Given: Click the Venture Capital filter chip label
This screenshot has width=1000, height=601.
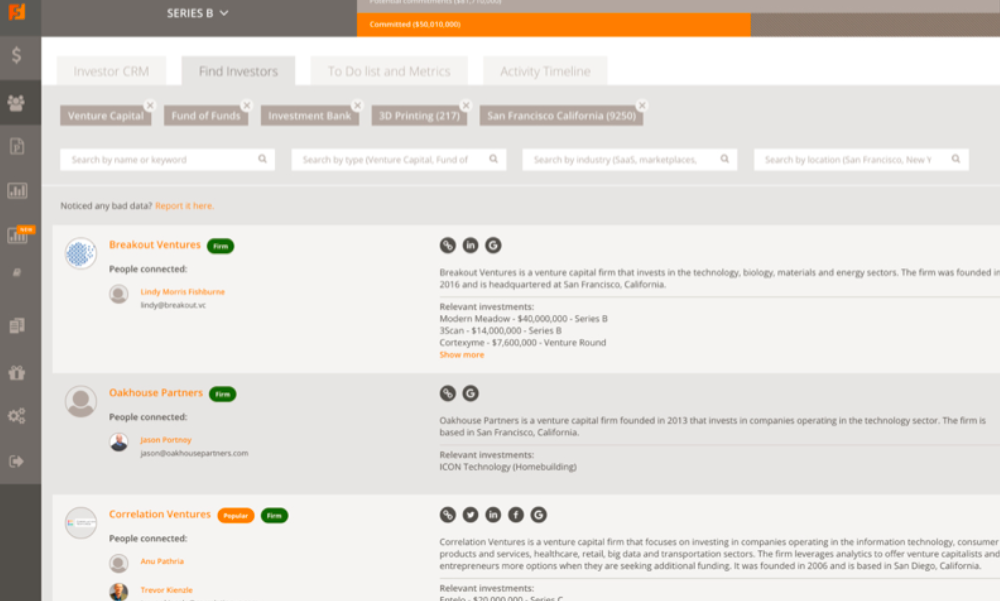Looking at the screenshot, I should tap(106, 115).
